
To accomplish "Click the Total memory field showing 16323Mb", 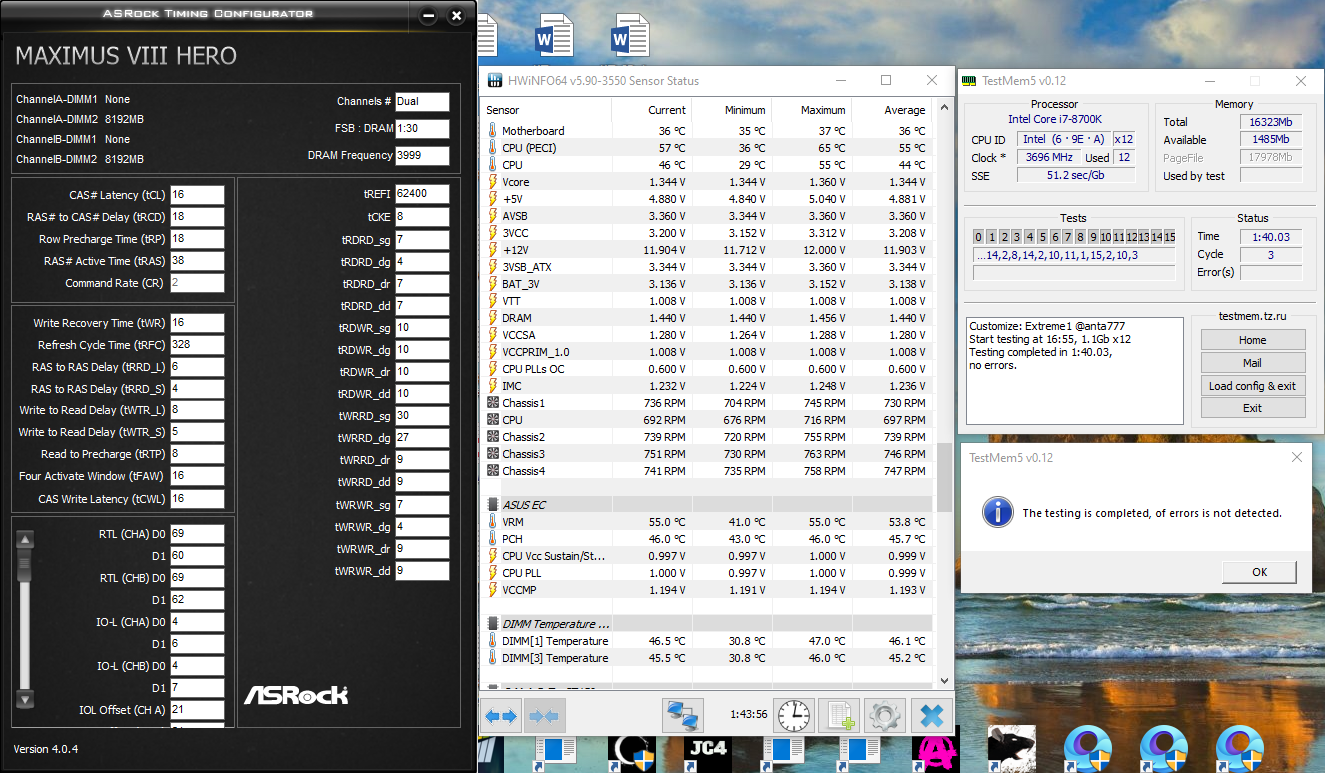I will click(x=1271, y=122).
